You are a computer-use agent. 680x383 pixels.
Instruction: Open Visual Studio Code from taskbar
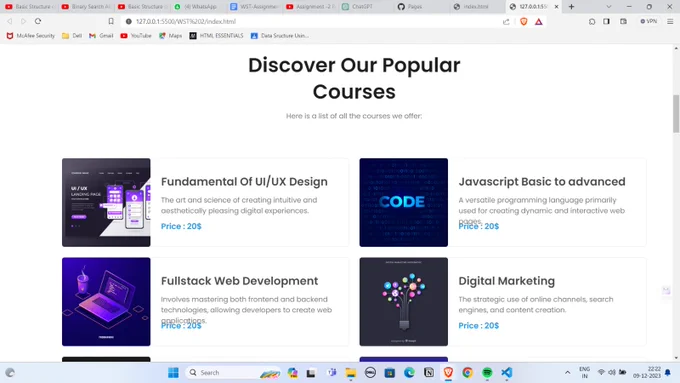click(507, 373)
